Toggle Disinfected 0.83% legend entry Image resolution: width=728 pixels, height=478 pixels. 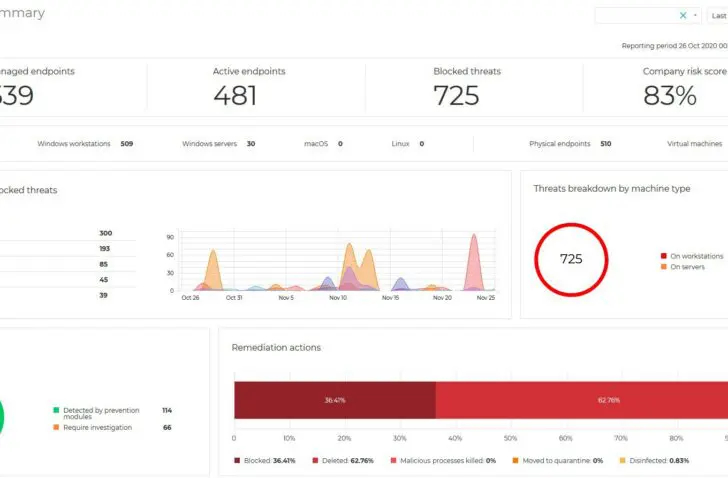pyautogui.click(x=655, y=460)
